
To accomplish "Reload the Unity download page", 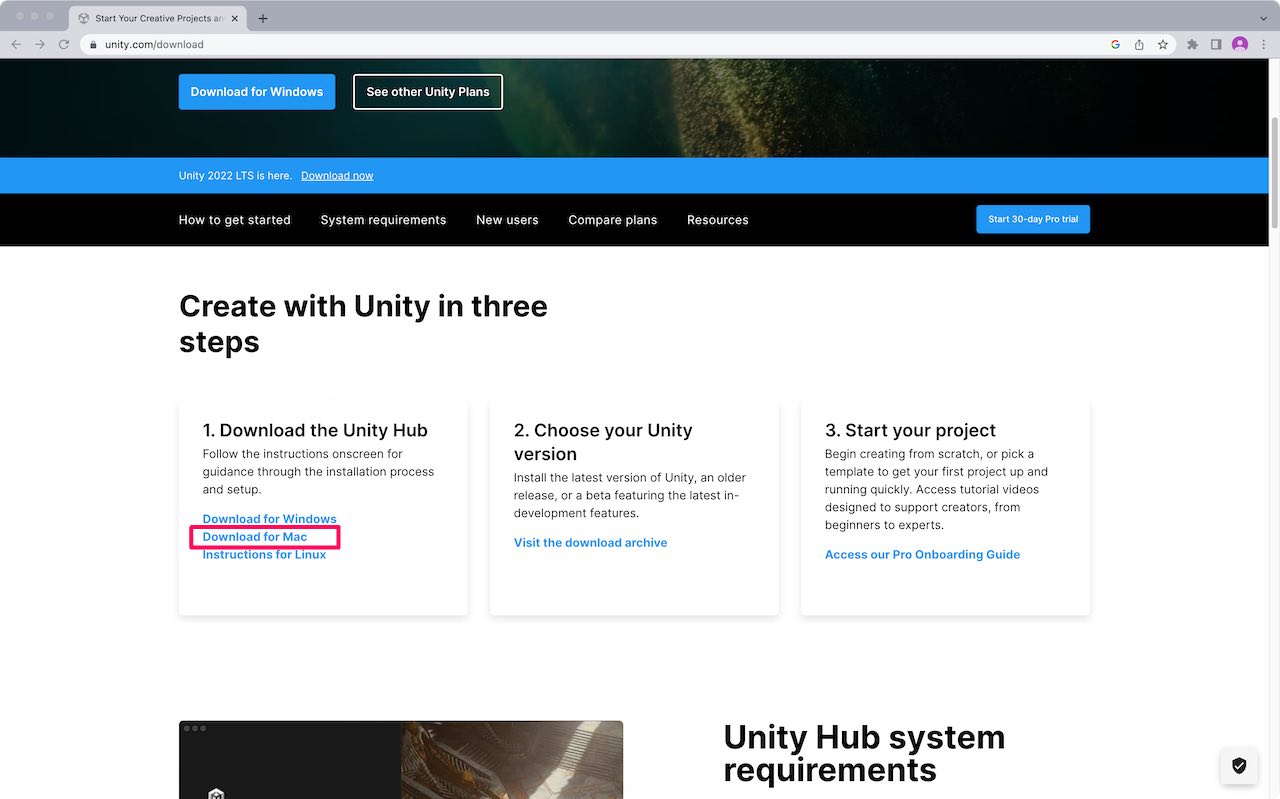I will pyautogui.click(x=64, y=44).
